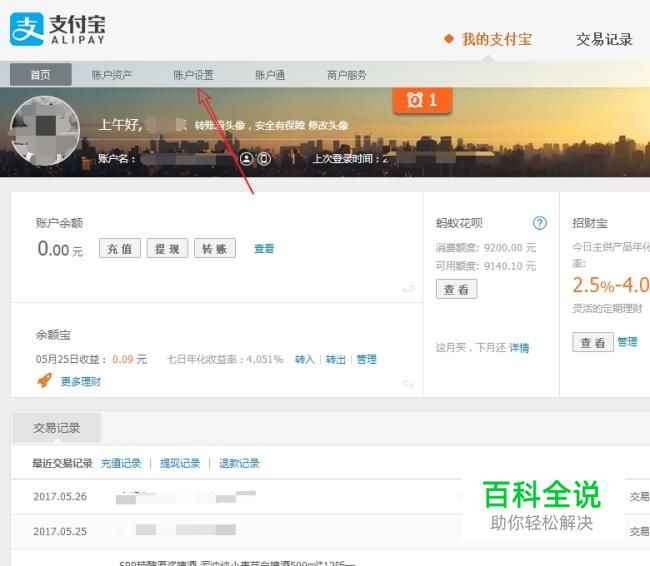Screen dimensions: 650x566
Task: Open the 我的支付宝 top navigation
Action: point(497,39)
